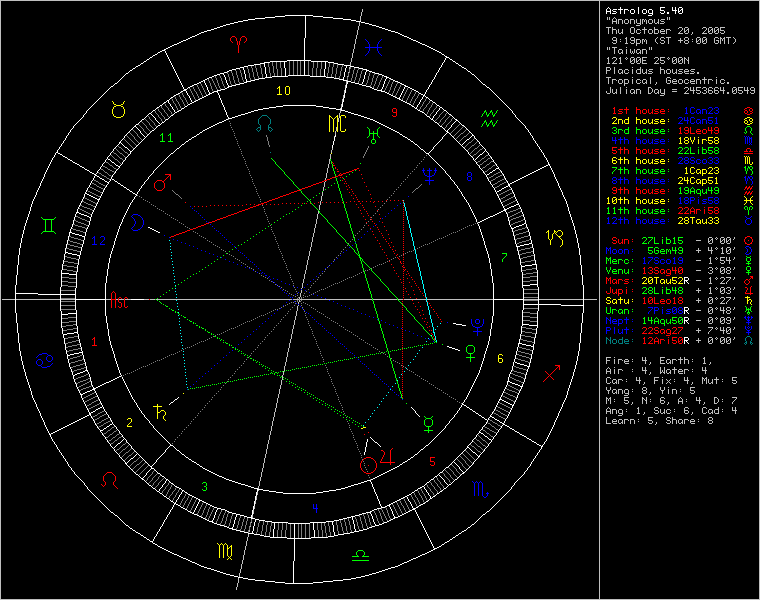Select the yellow Saturn glyph in the chart
The width and height of the screenshot is (760, 600).
[160, 412]
